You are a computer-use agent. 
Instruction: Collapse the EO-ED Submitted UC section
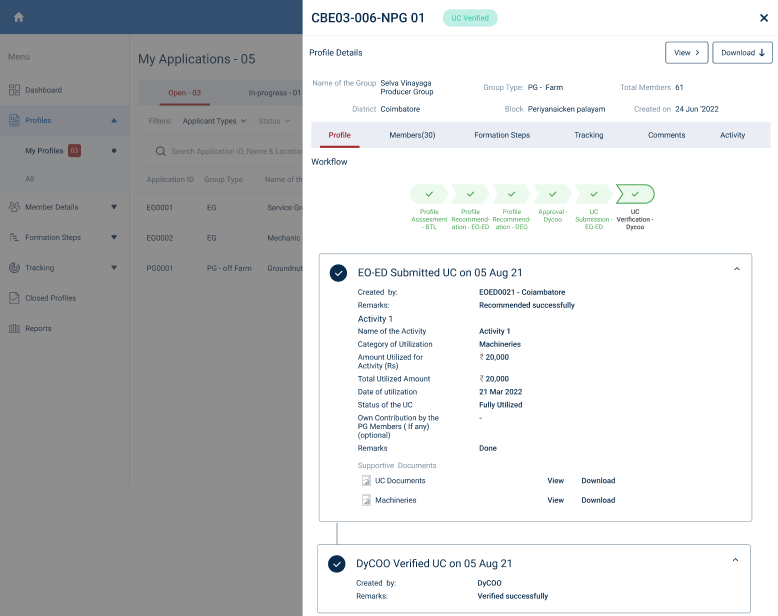click(x=737, y=269)
